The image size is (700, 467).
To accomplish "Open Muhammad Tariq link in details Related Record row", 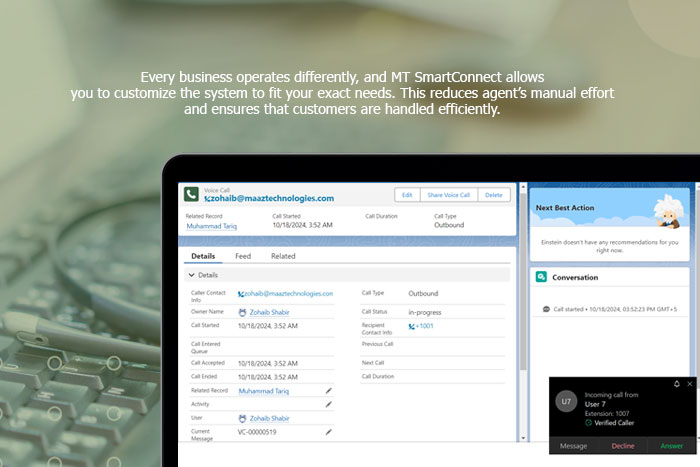I will 264,391.
